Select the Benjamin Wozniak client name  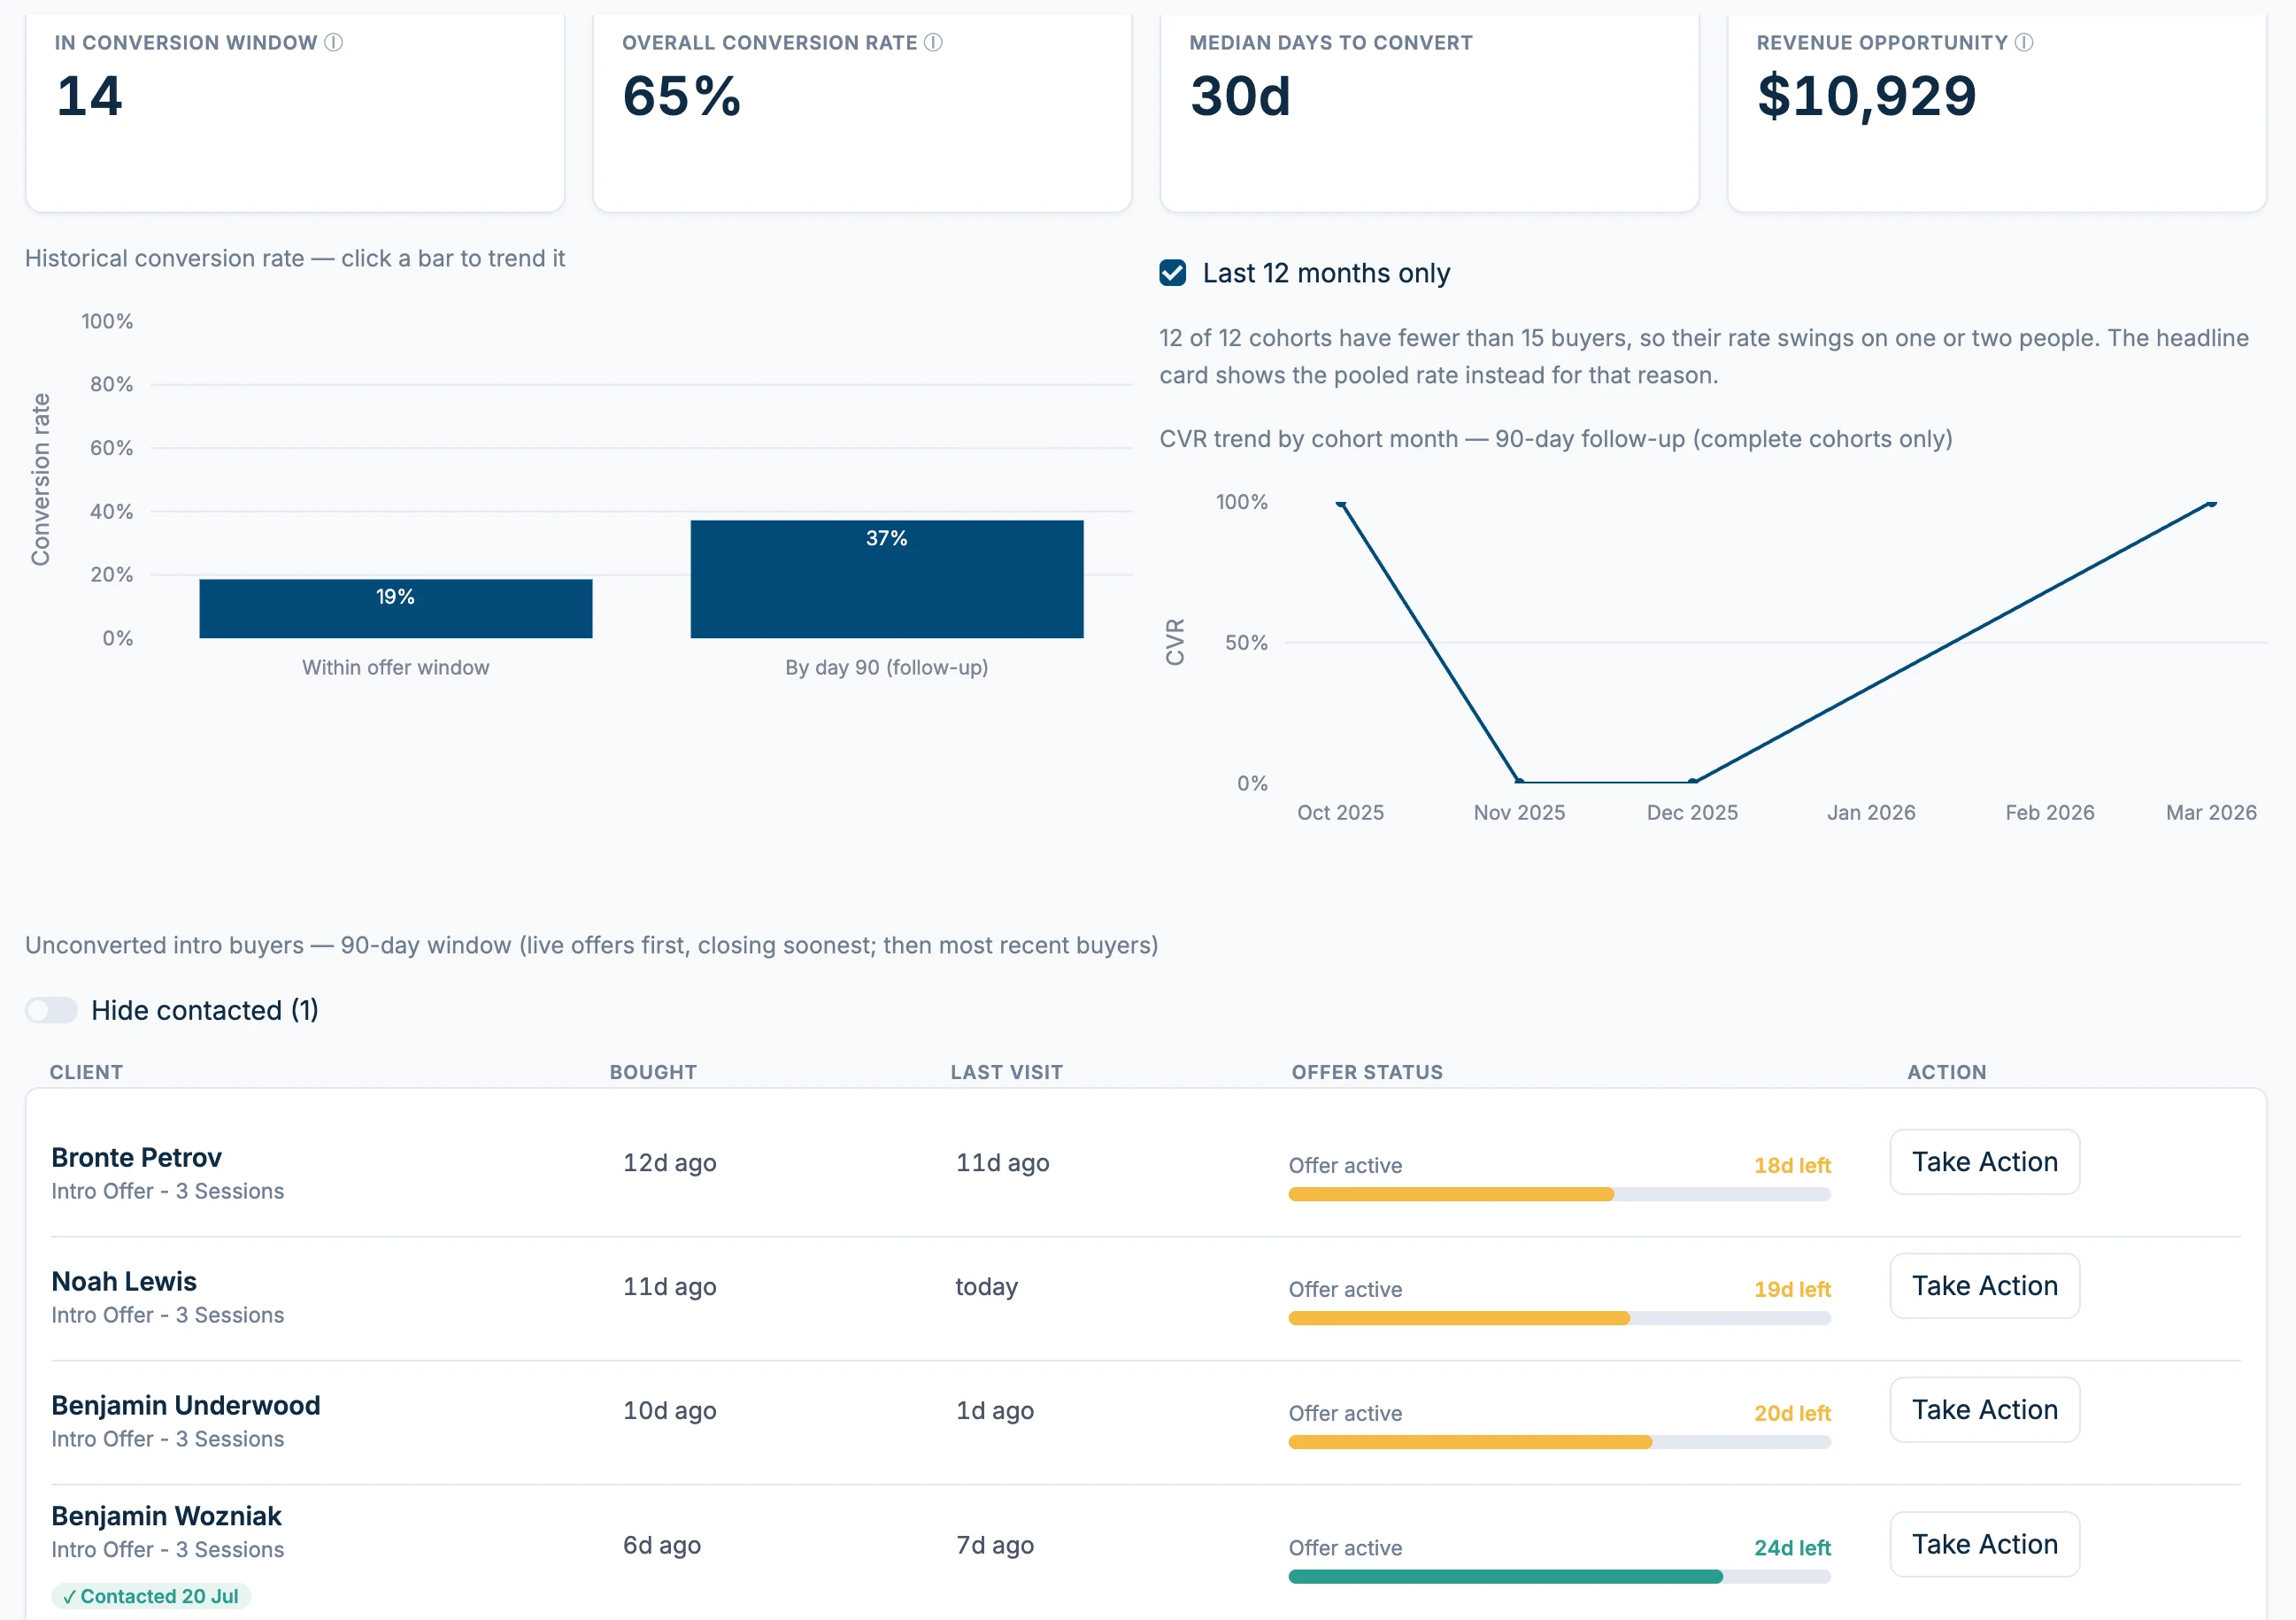(167, 1516)
